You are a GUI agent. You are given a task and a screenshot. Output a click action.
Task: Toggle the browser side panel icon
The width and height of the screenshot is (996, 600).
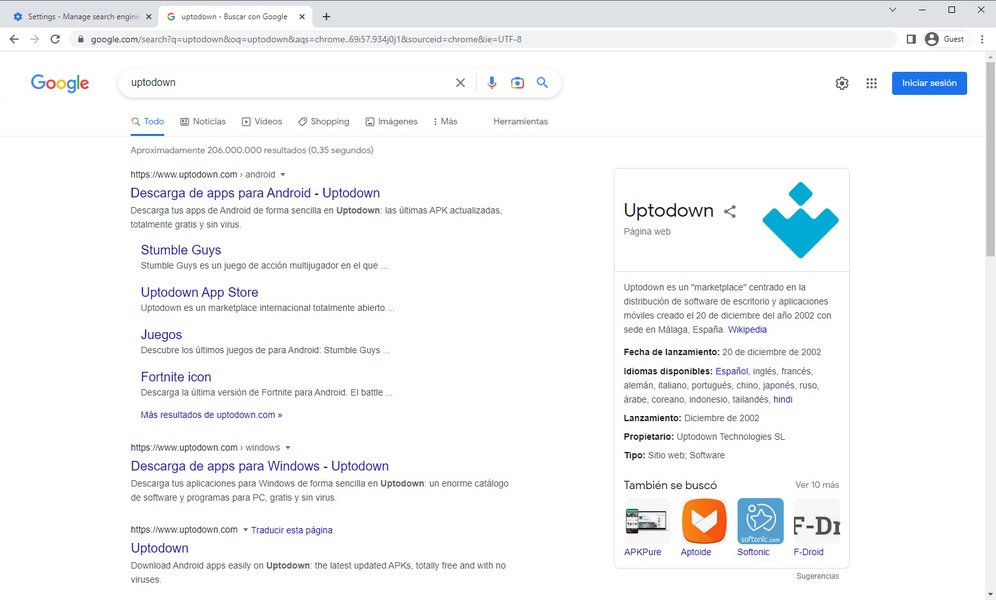(911, 39)
